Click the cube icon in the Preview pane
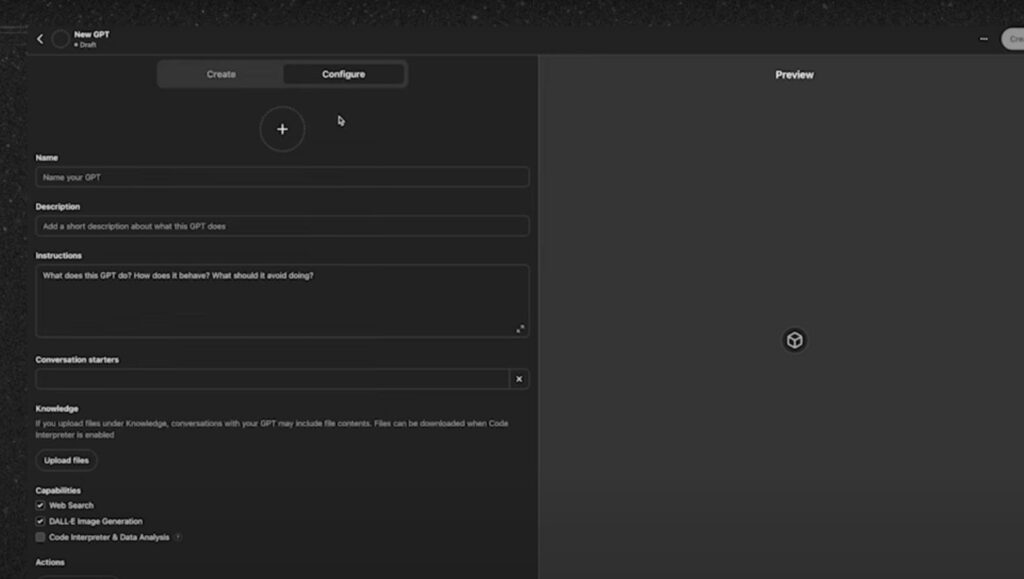Viewport: 1024px width, 579px height. (x=794, y=340)
